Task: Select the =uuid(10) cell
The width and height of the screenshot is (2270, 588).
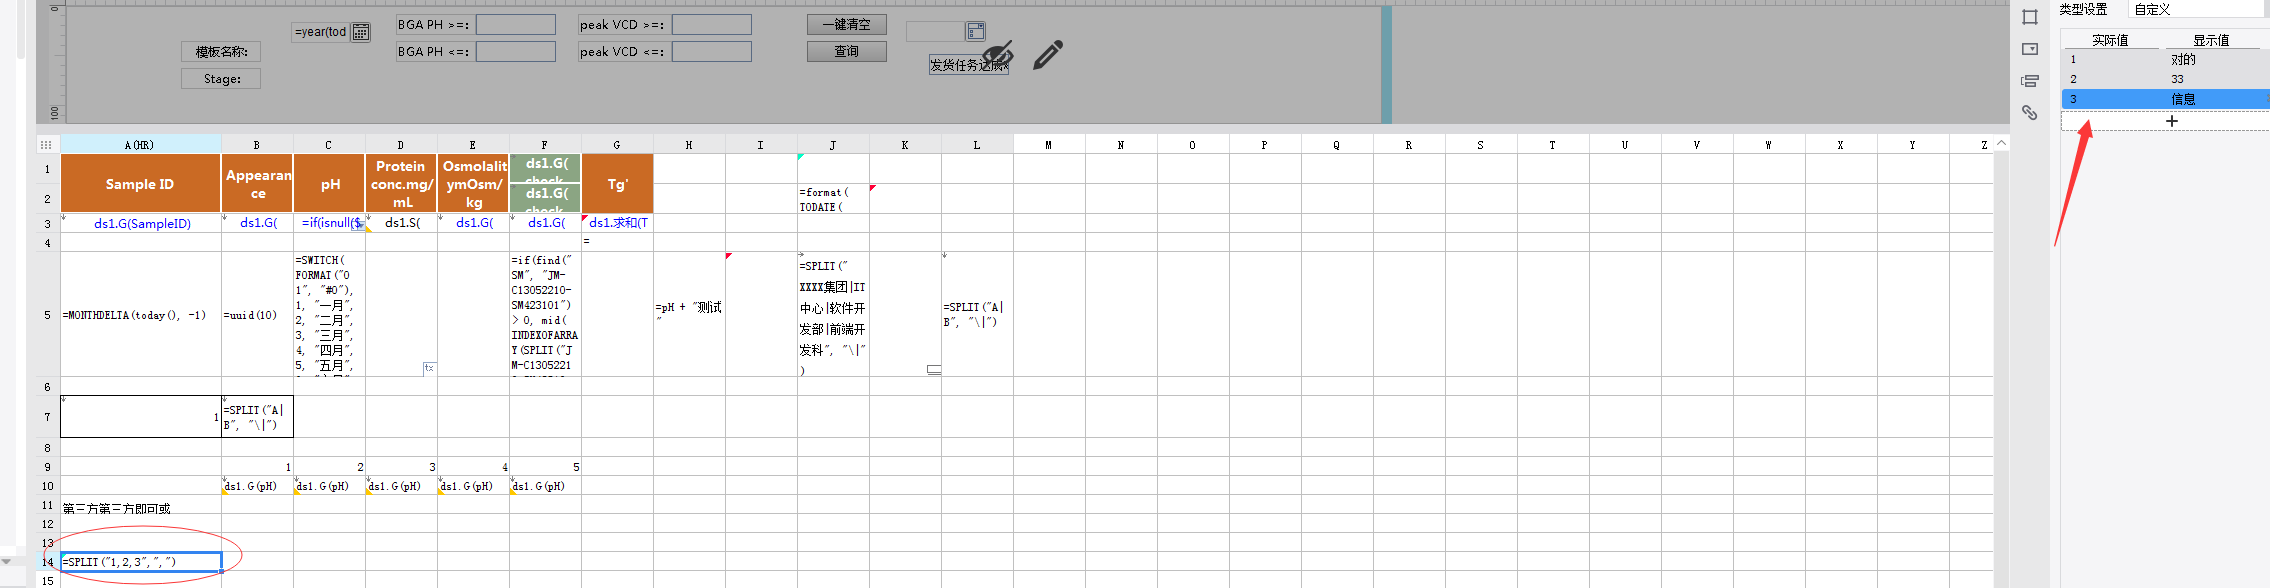Action: pos(257,314)
